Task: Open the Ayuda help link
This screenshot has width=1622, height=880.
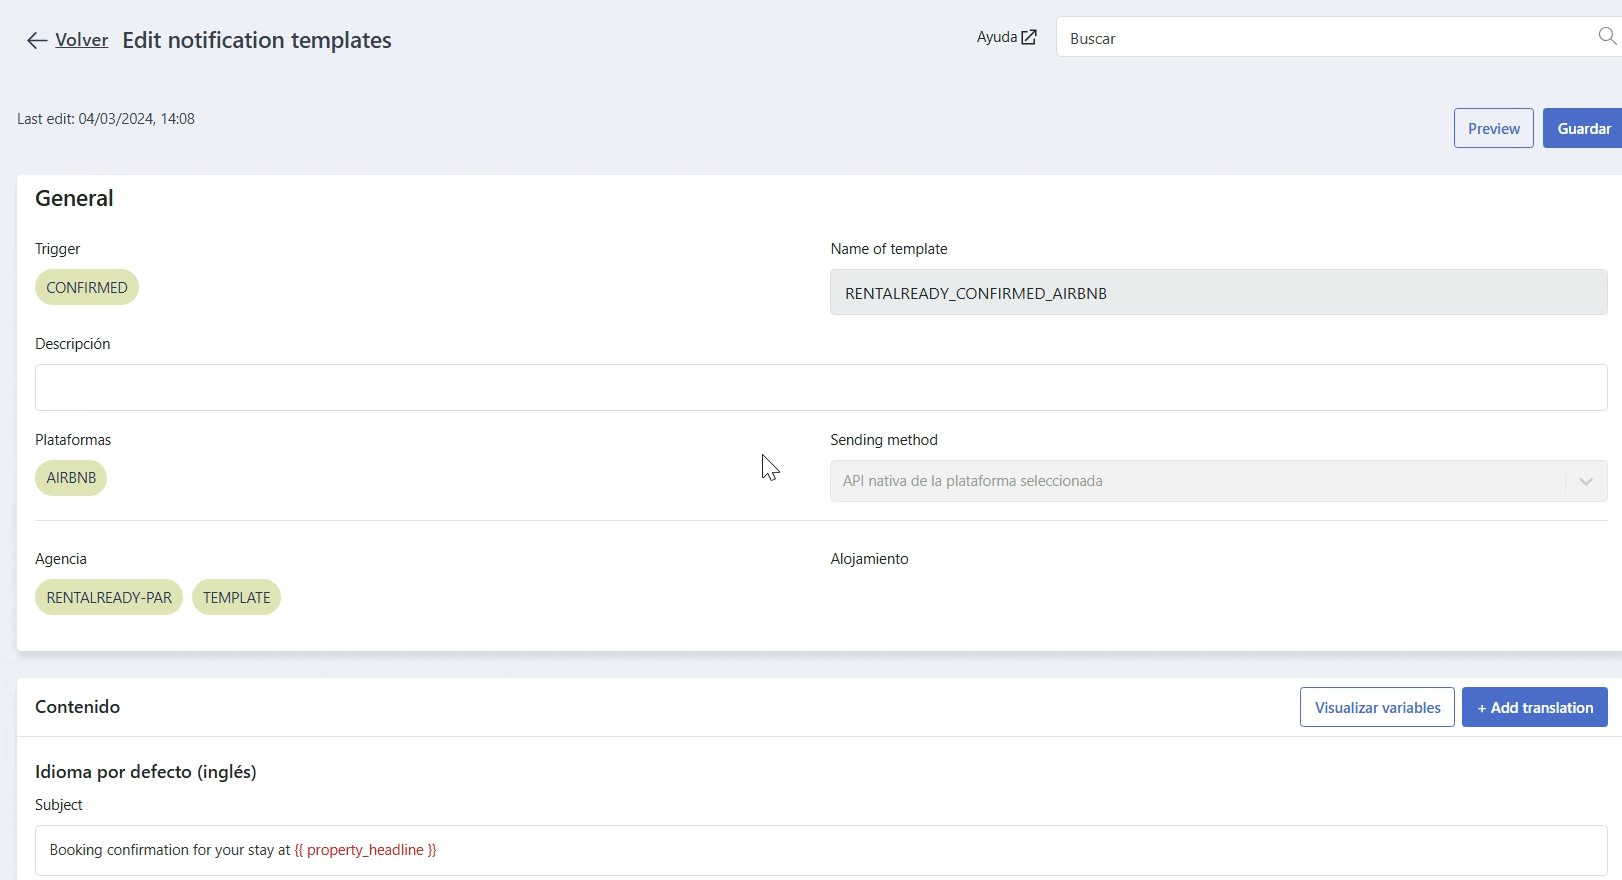Action: tap(1006, 37)
